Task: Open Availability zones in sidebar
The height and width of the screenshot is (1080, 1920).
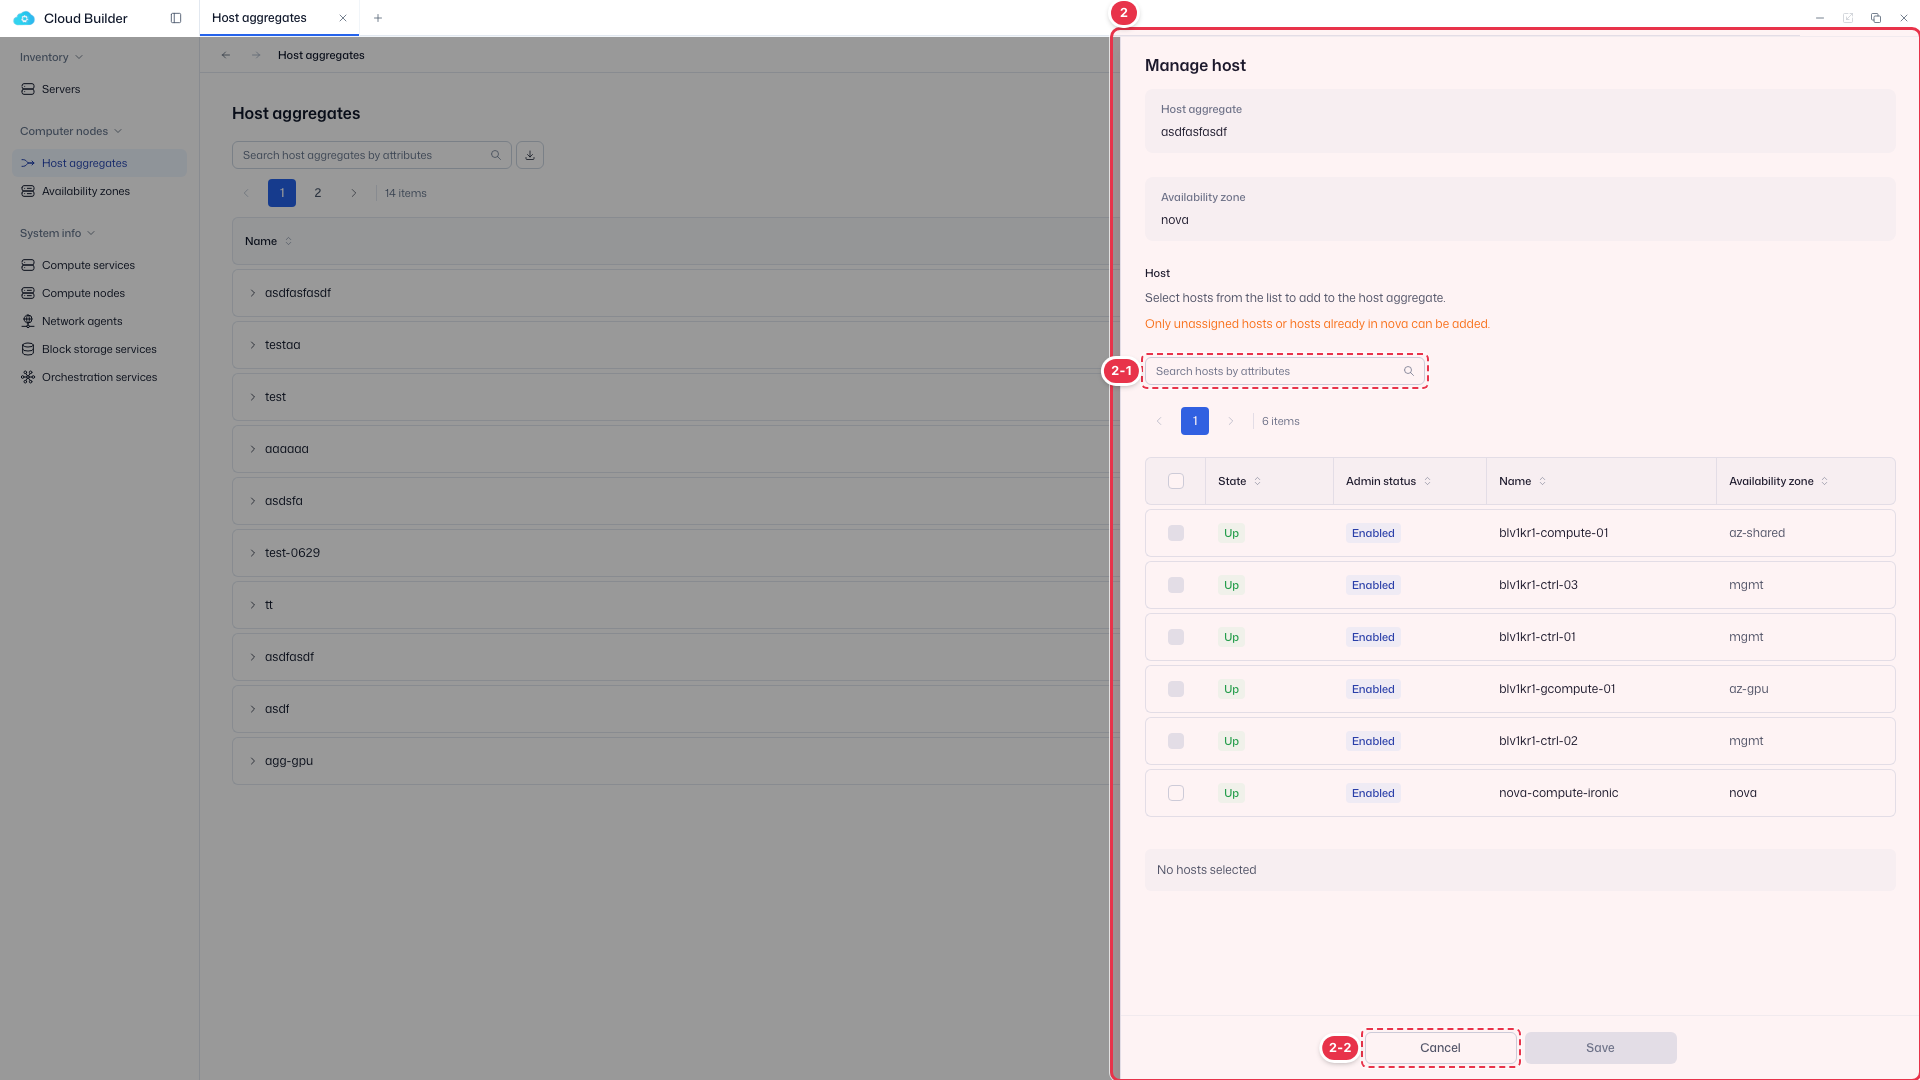Action: point(99,191)
